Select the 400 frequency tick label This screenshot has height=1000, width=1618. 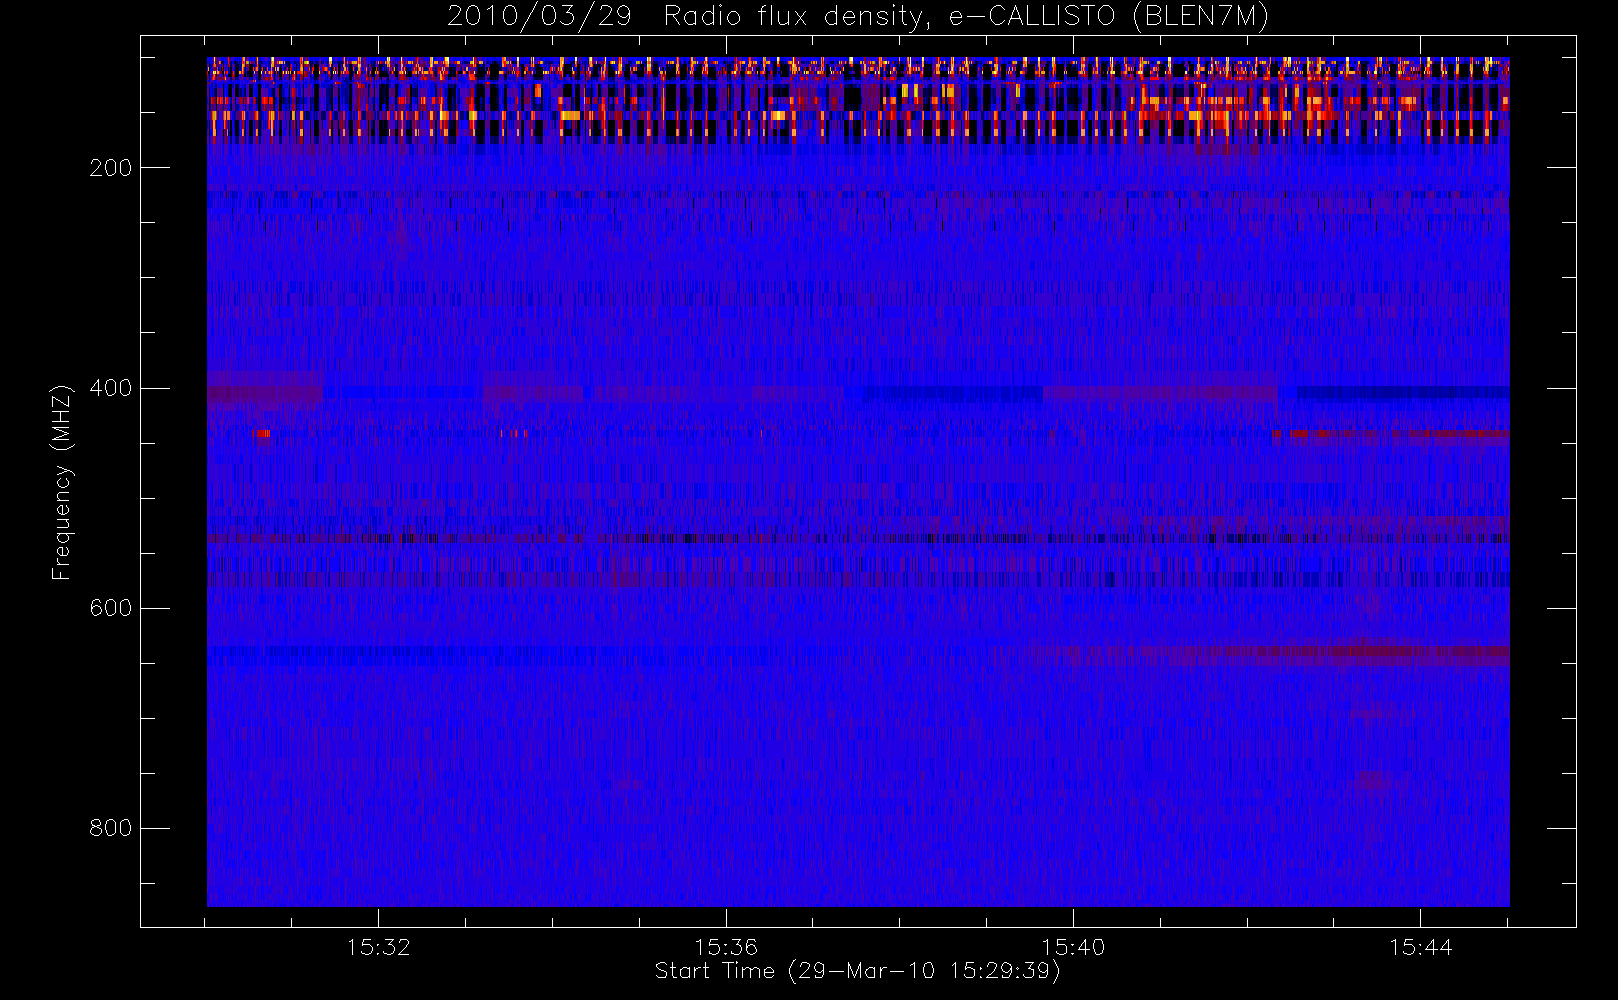pyautogui.click(x=110, y=388)
